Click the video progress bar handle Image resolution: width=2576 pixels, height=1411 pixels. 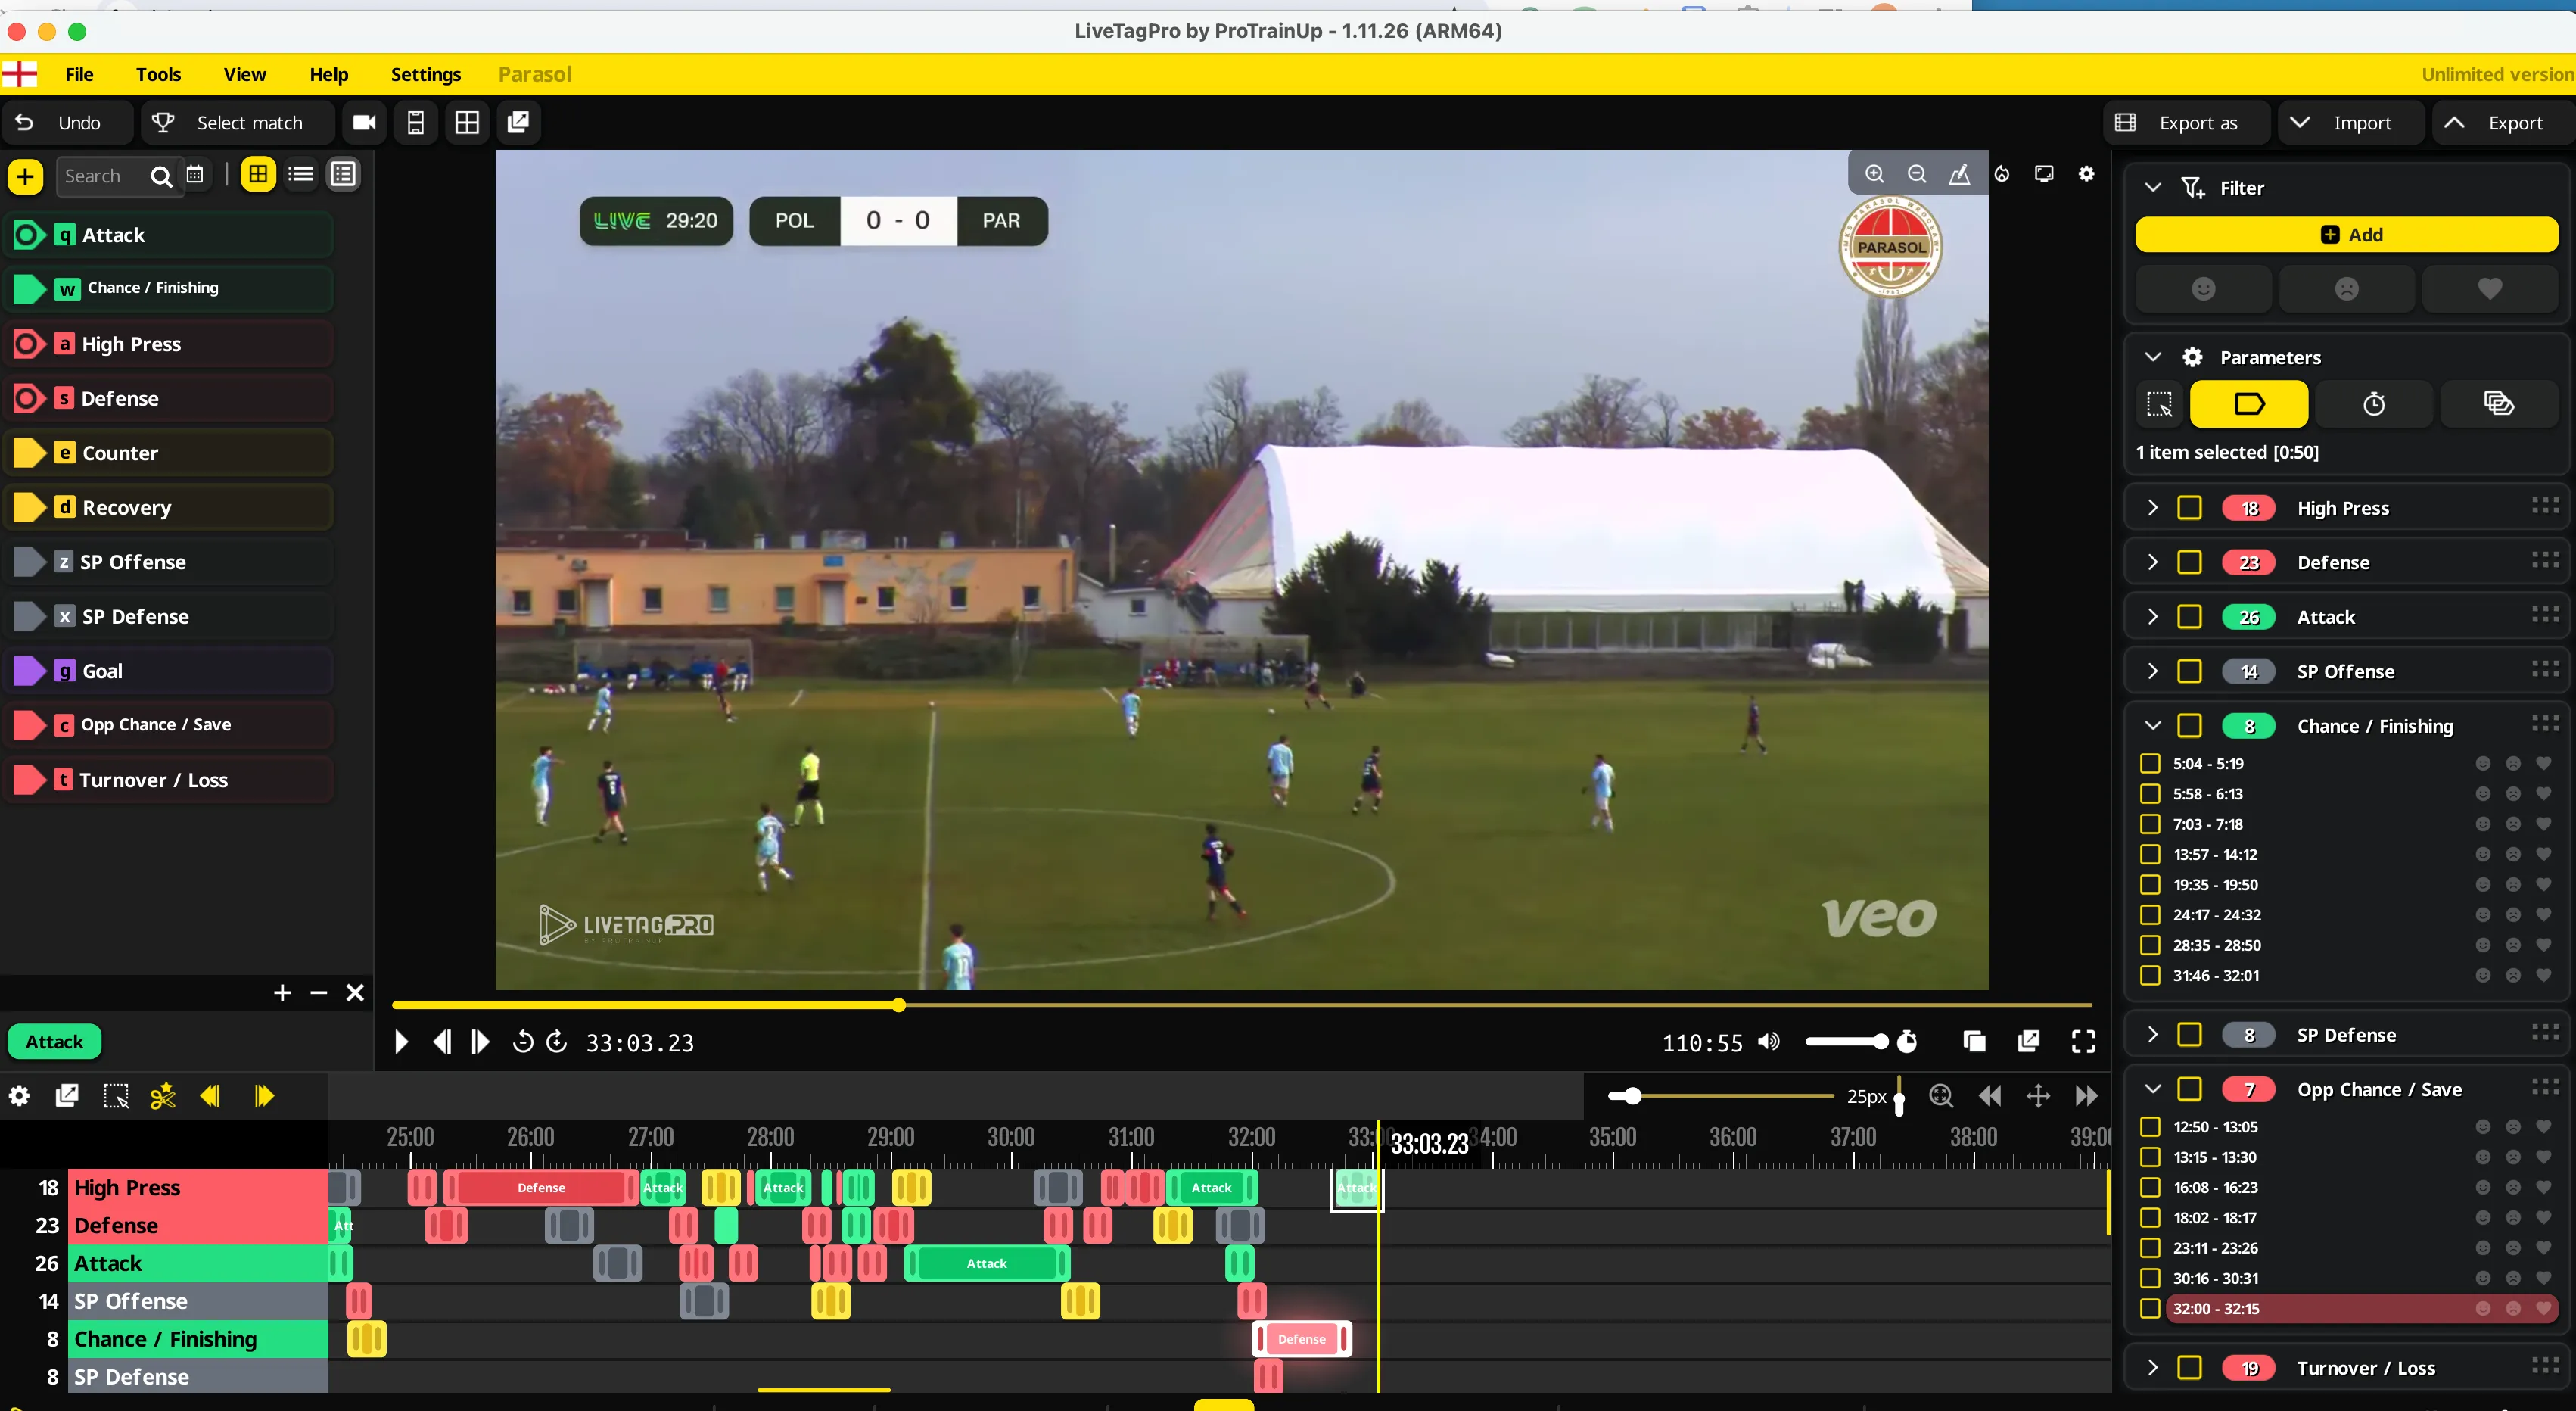899,1005
